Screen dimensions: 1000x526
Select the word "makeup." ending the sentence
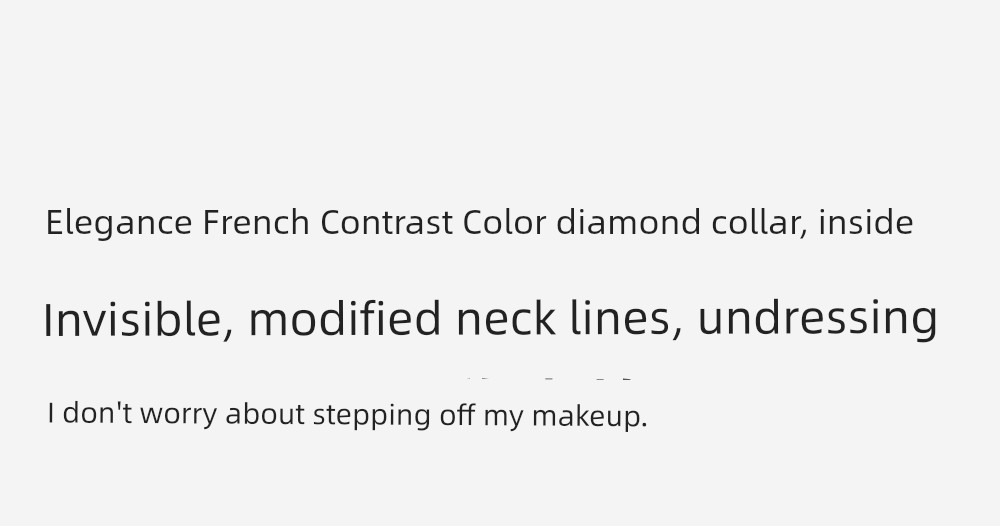tap(590, 416)
